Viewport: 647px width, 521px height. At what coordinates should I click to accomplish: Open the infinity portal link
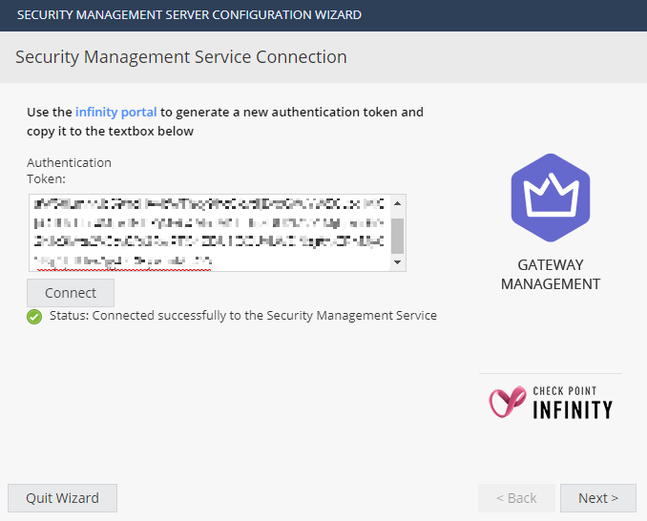click(x=116, y=112)
